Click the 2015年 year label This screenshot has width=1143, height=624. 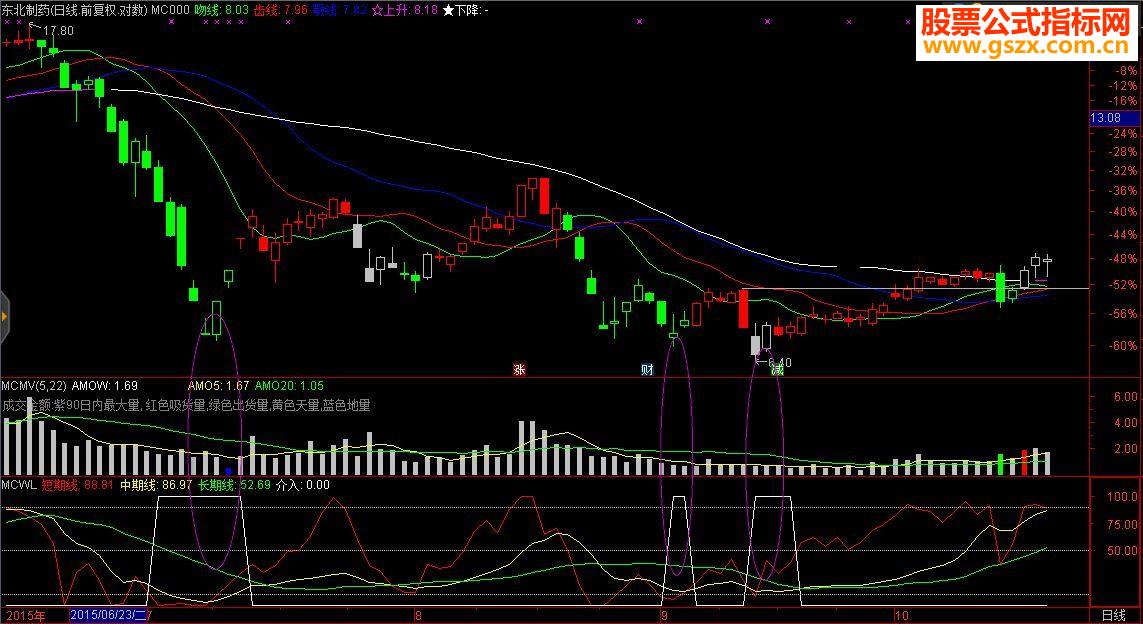click(25, 616)
